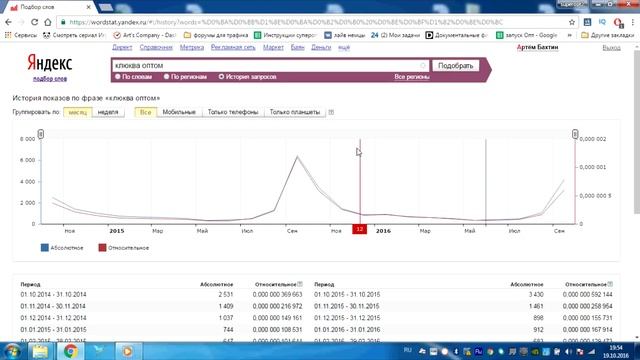Open the browser Home page icon

(x=48, y=22)
